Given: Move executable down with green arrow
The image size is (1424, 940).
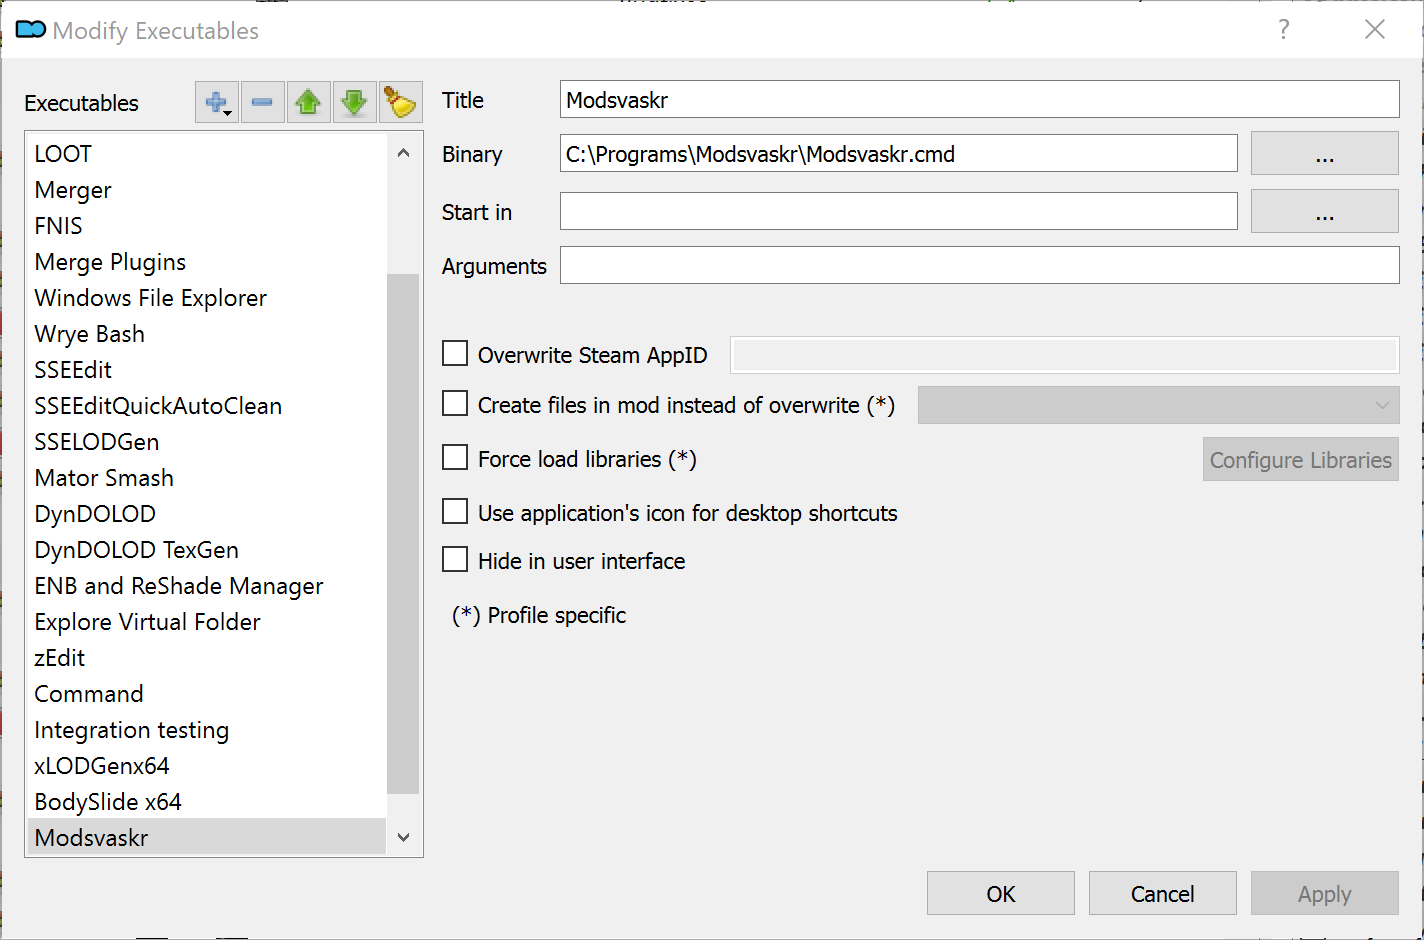Looking at the screenshot, I should [x=354, y=102].
